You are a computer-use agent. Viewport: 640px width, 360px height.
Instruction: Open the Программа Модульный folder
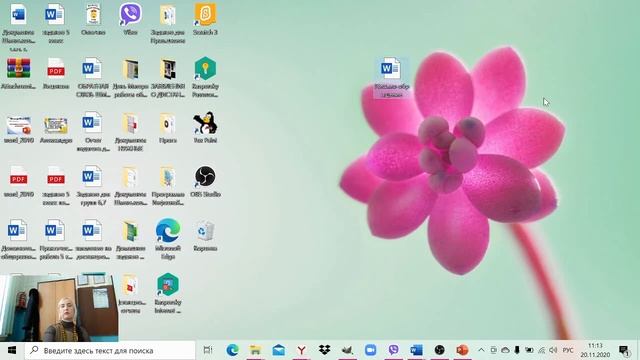tap(168, 185)
